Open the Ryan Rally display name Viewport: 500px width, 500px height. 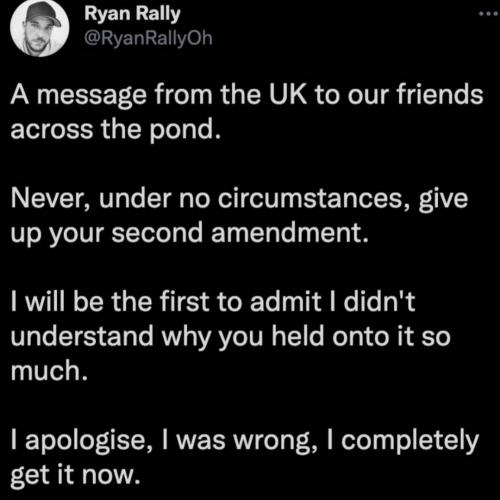(x=132, y=15)
